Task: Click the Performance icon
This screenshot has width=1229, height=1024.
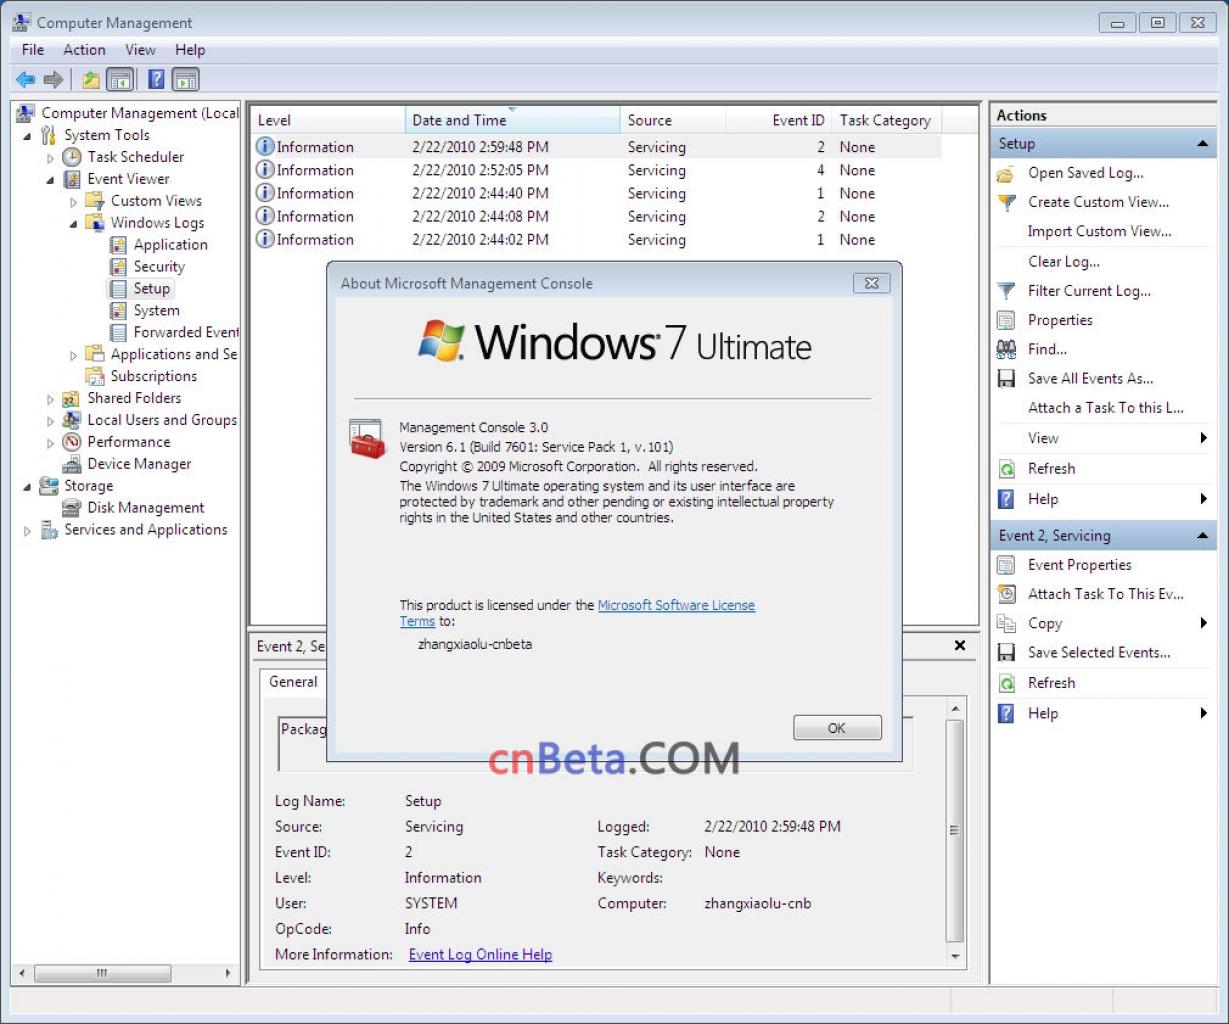Action: (x=71, y=442)
